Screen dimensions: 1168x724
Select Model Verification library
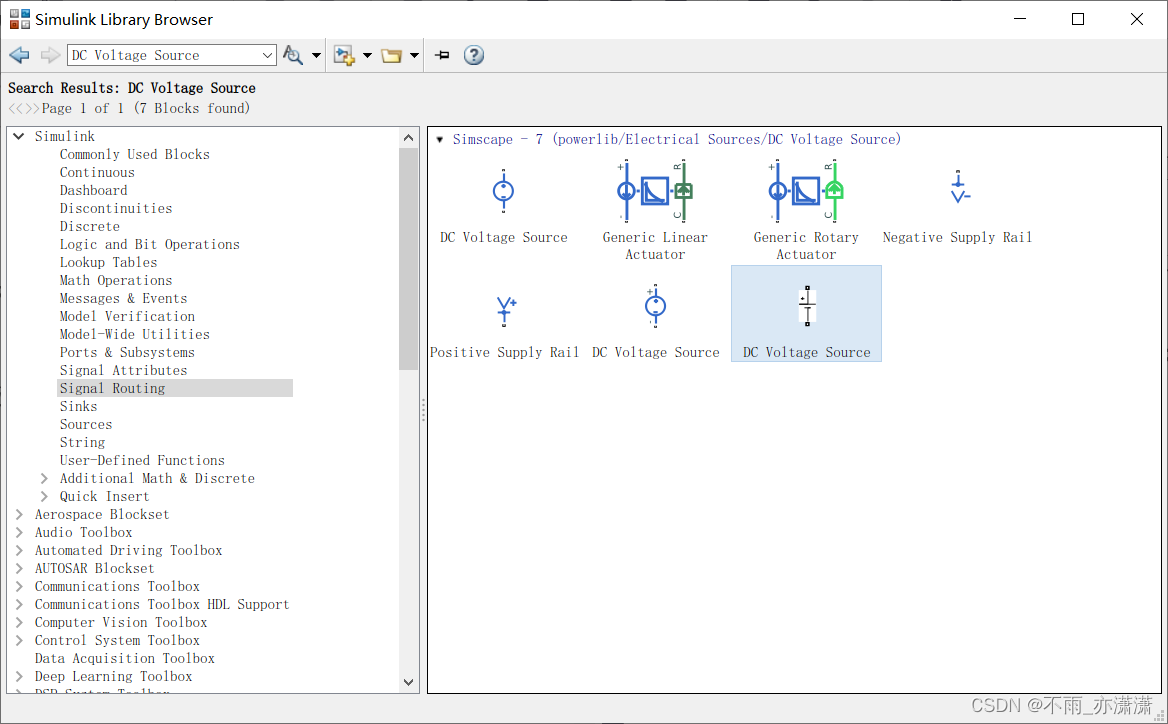click(x=127, y=316)
